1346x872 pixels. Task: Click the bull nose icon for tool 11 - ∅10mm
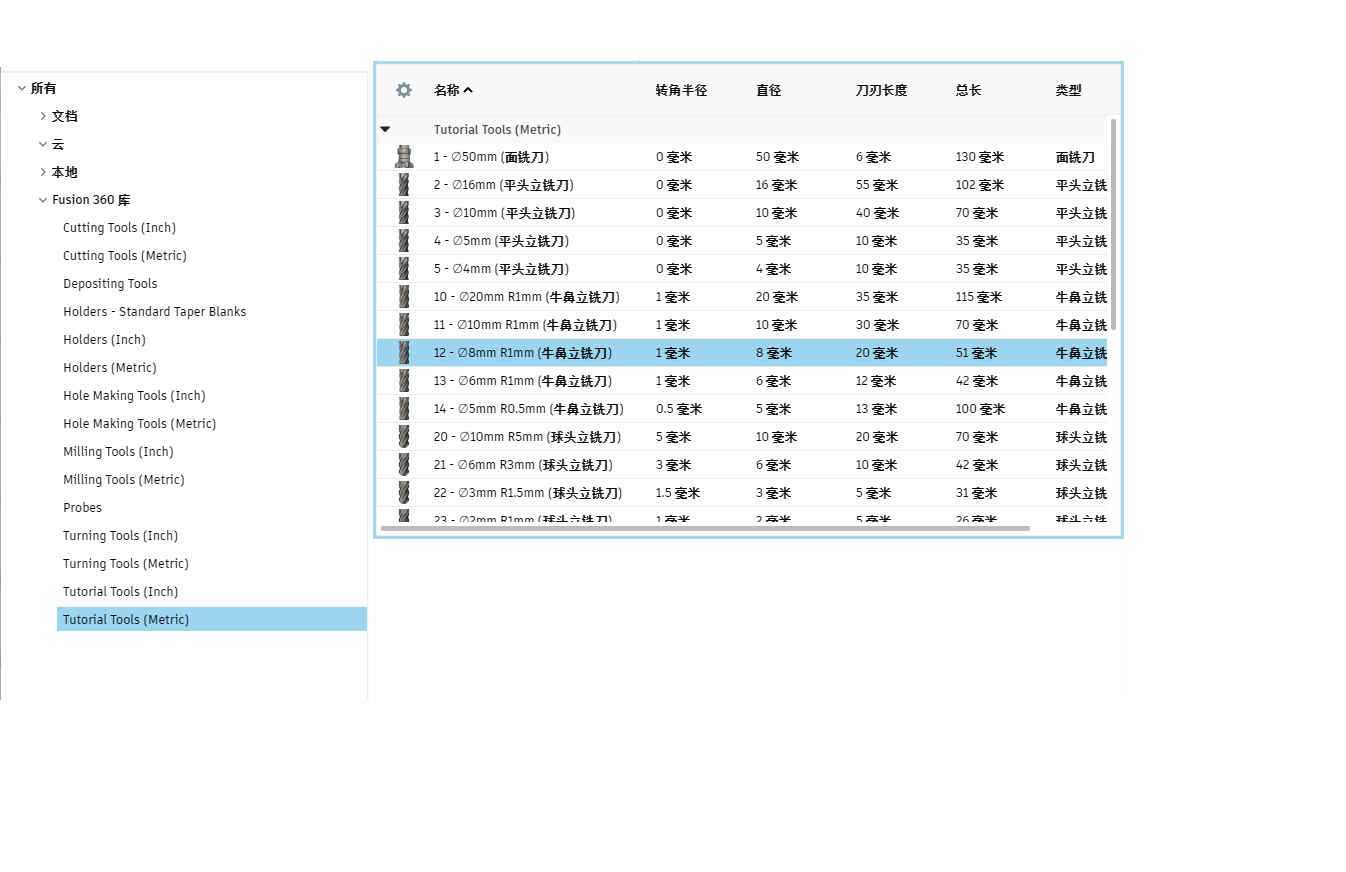[404, 325]
